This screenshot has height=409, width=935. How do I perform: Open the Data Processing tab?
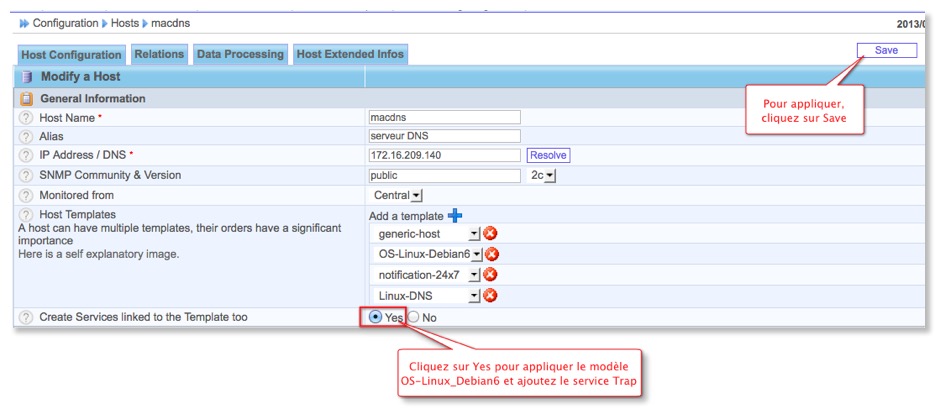coord(240,54)
